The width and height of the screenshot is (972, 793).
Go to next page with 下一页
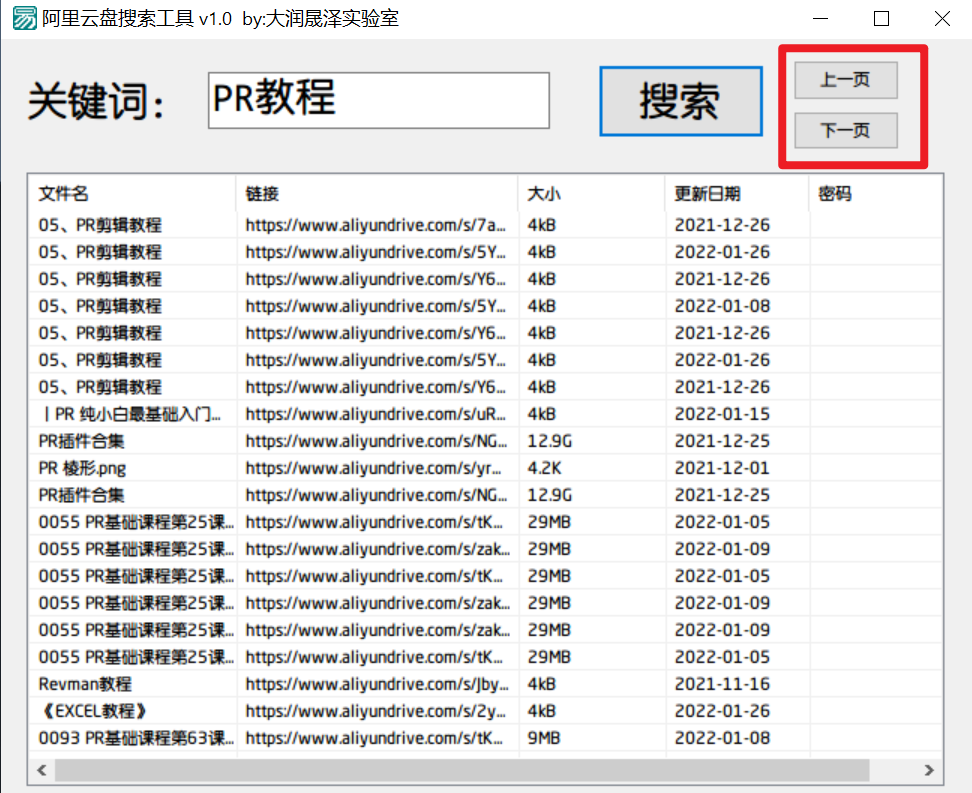pyautogui.click(x=846, y=130)
